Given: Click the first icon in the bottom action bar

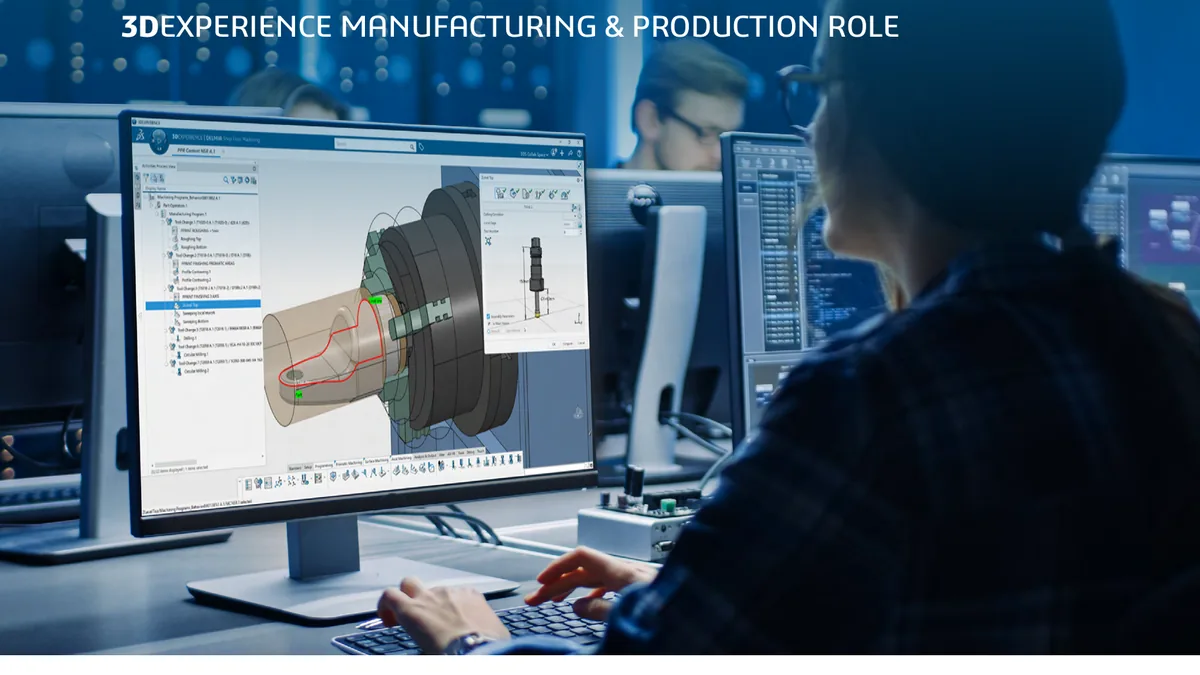Looking at the screenshot, I should (249, 484).
